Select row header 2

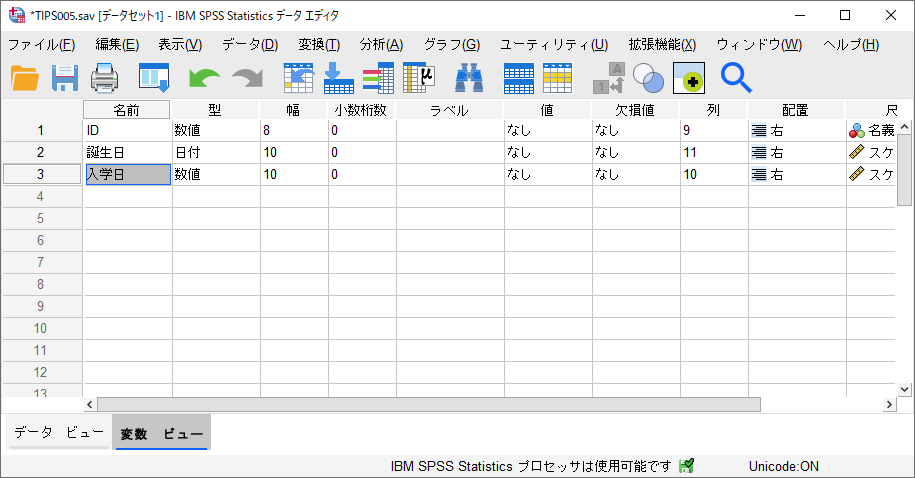(41, 152)
